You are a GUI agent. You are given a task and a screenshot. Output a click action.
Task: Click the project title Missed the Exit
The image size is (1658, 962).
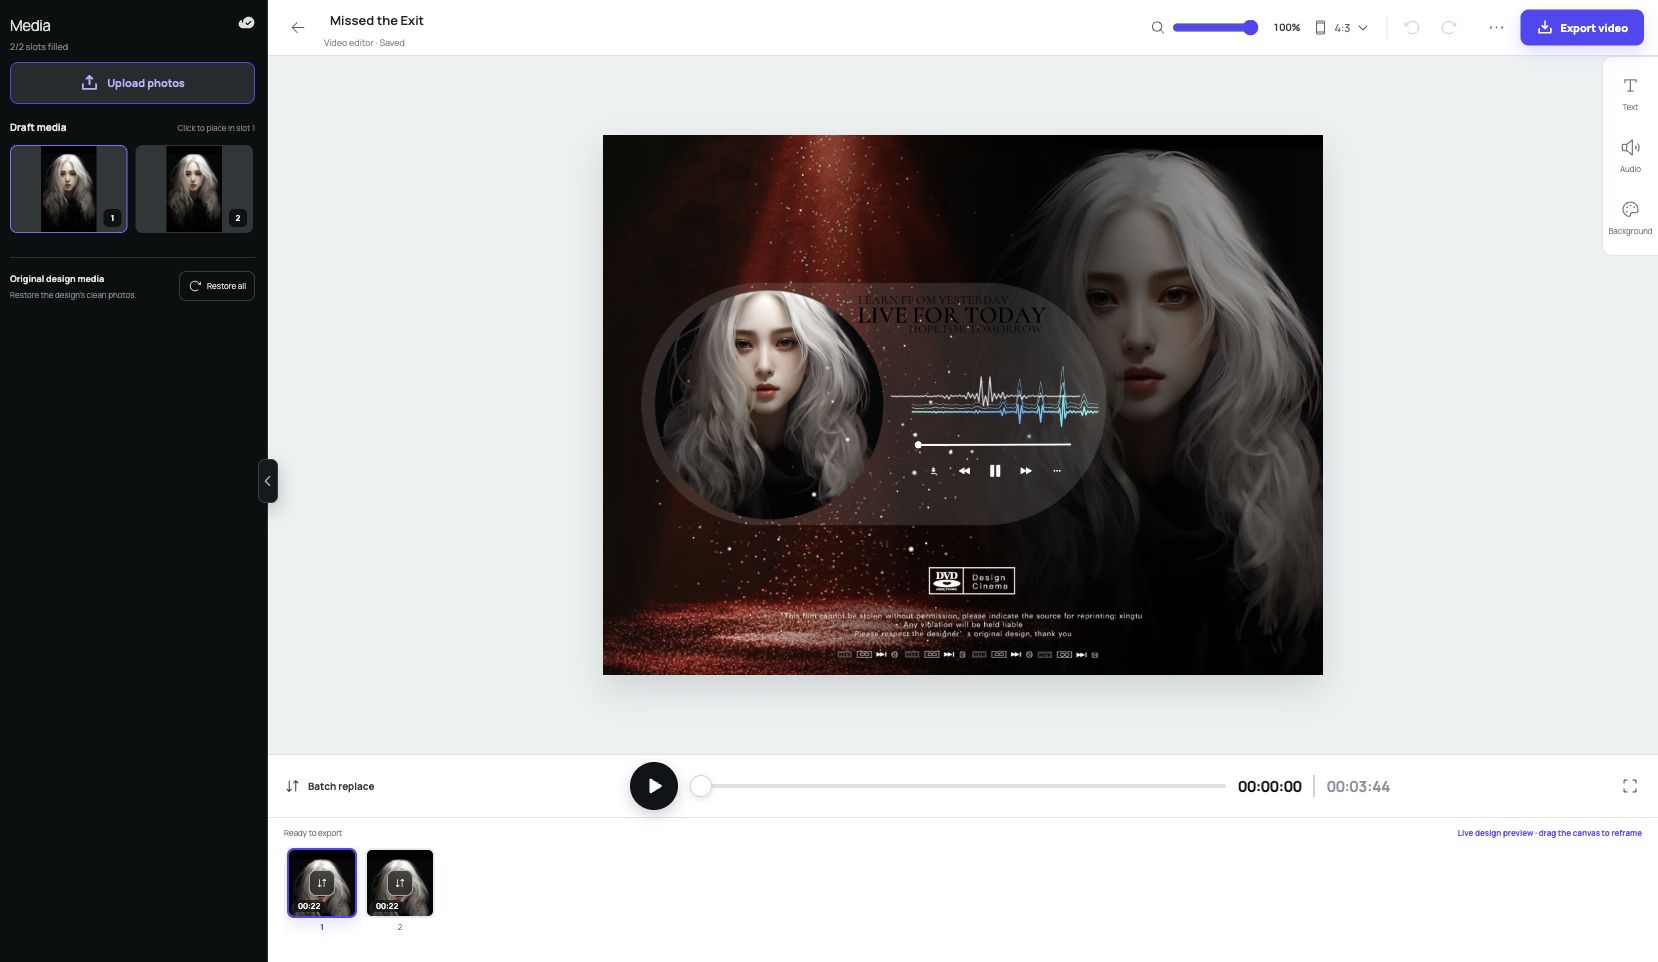377,21
